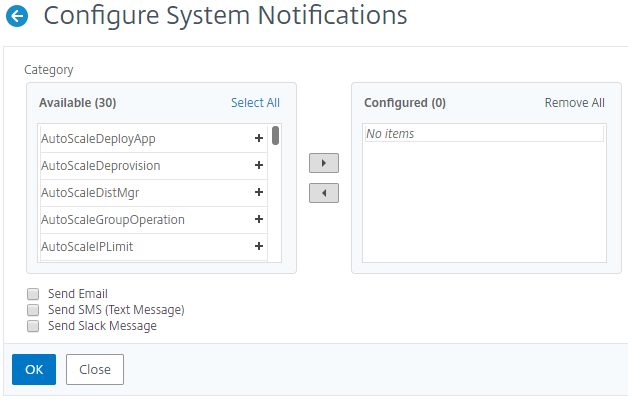Check the Send Slack Message option

coord(33,326)
